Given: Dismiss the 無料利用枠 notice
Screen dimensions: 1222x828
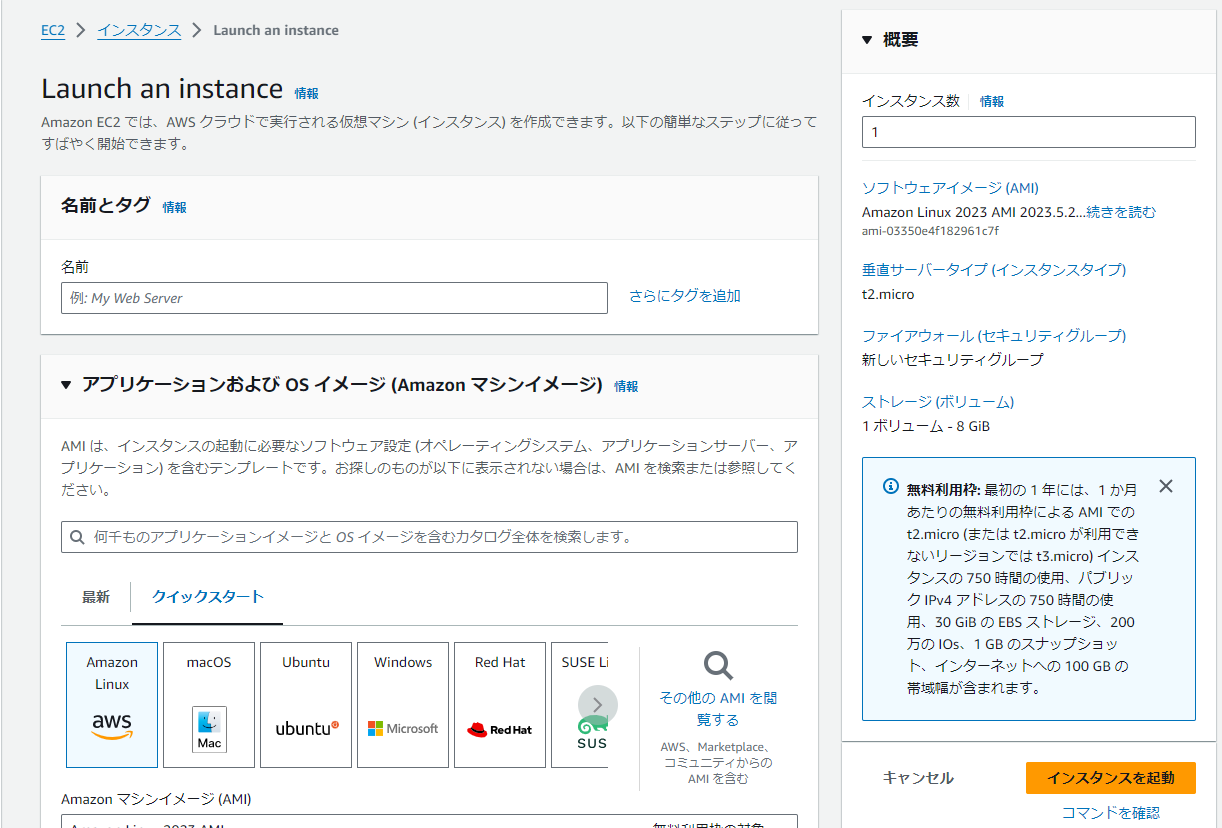Looking at the screenshot, I should point(1165,486).
